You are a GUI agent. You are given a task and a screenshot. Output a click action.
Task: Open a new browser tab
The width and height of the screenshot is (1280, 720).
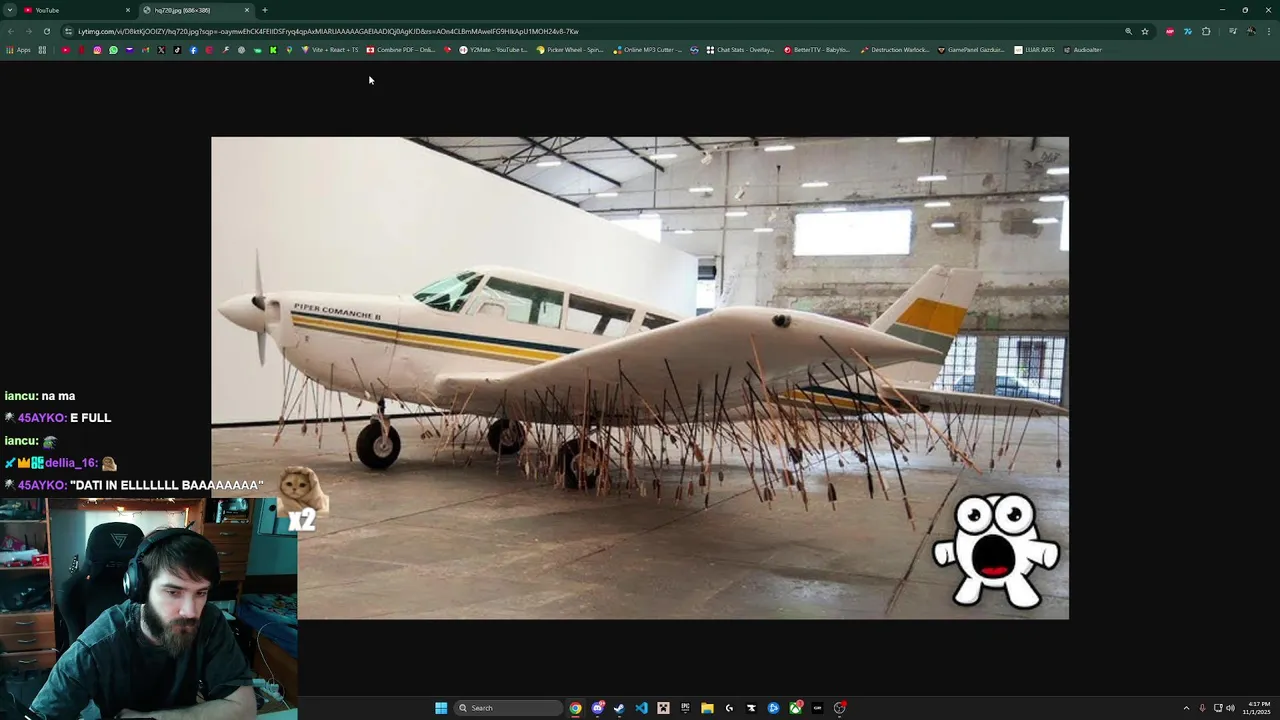(265, 10)
